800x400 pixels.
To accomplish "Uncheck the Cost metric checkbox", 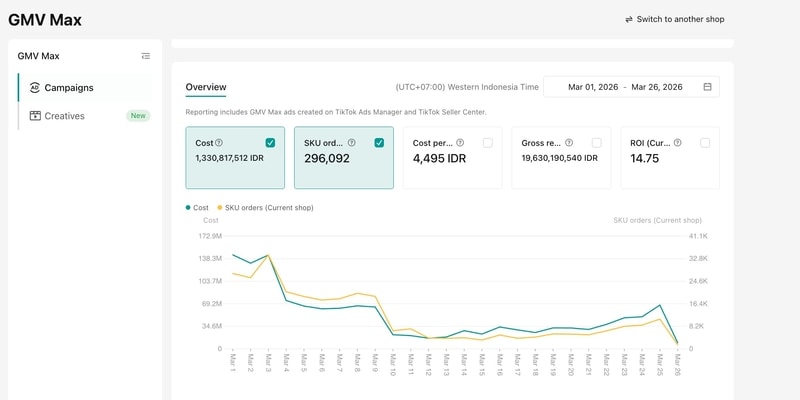I will pos(270,143).
